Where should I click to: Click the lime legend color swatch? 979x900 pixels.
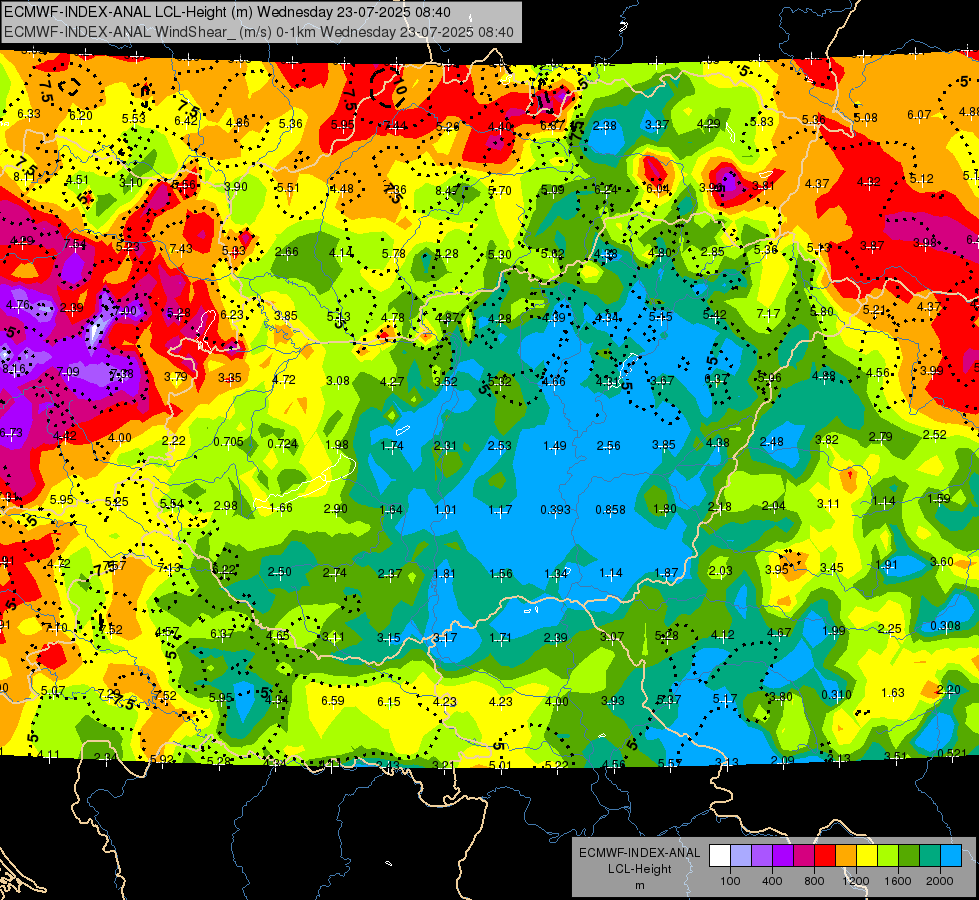888,856
